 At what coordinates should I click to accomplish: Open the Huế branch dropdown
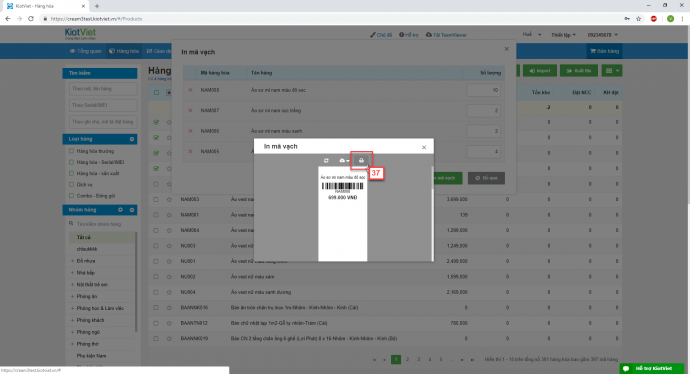531,34
